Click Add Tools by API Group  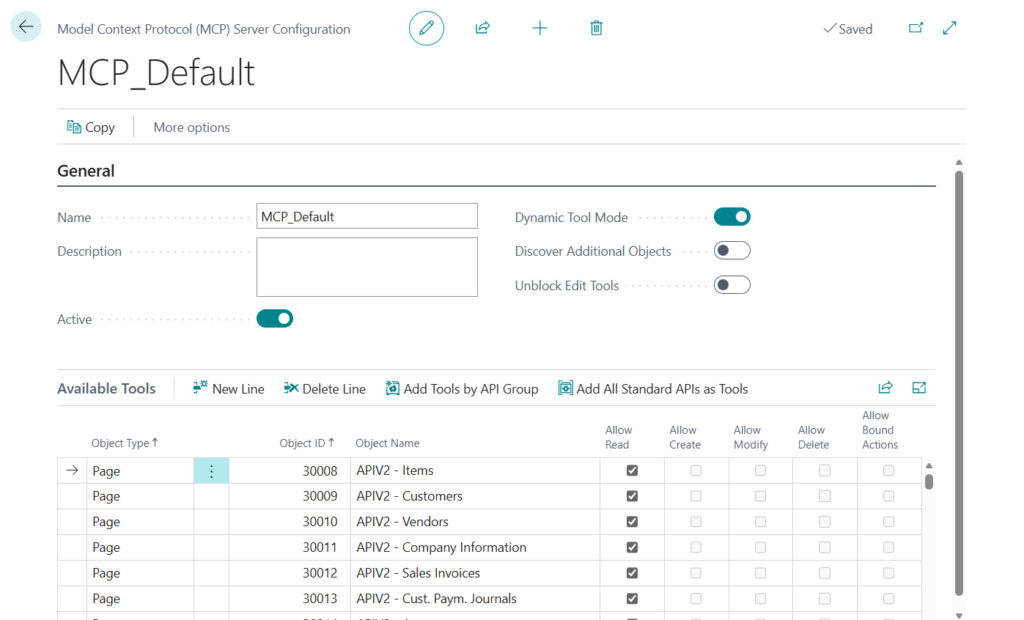462,389
